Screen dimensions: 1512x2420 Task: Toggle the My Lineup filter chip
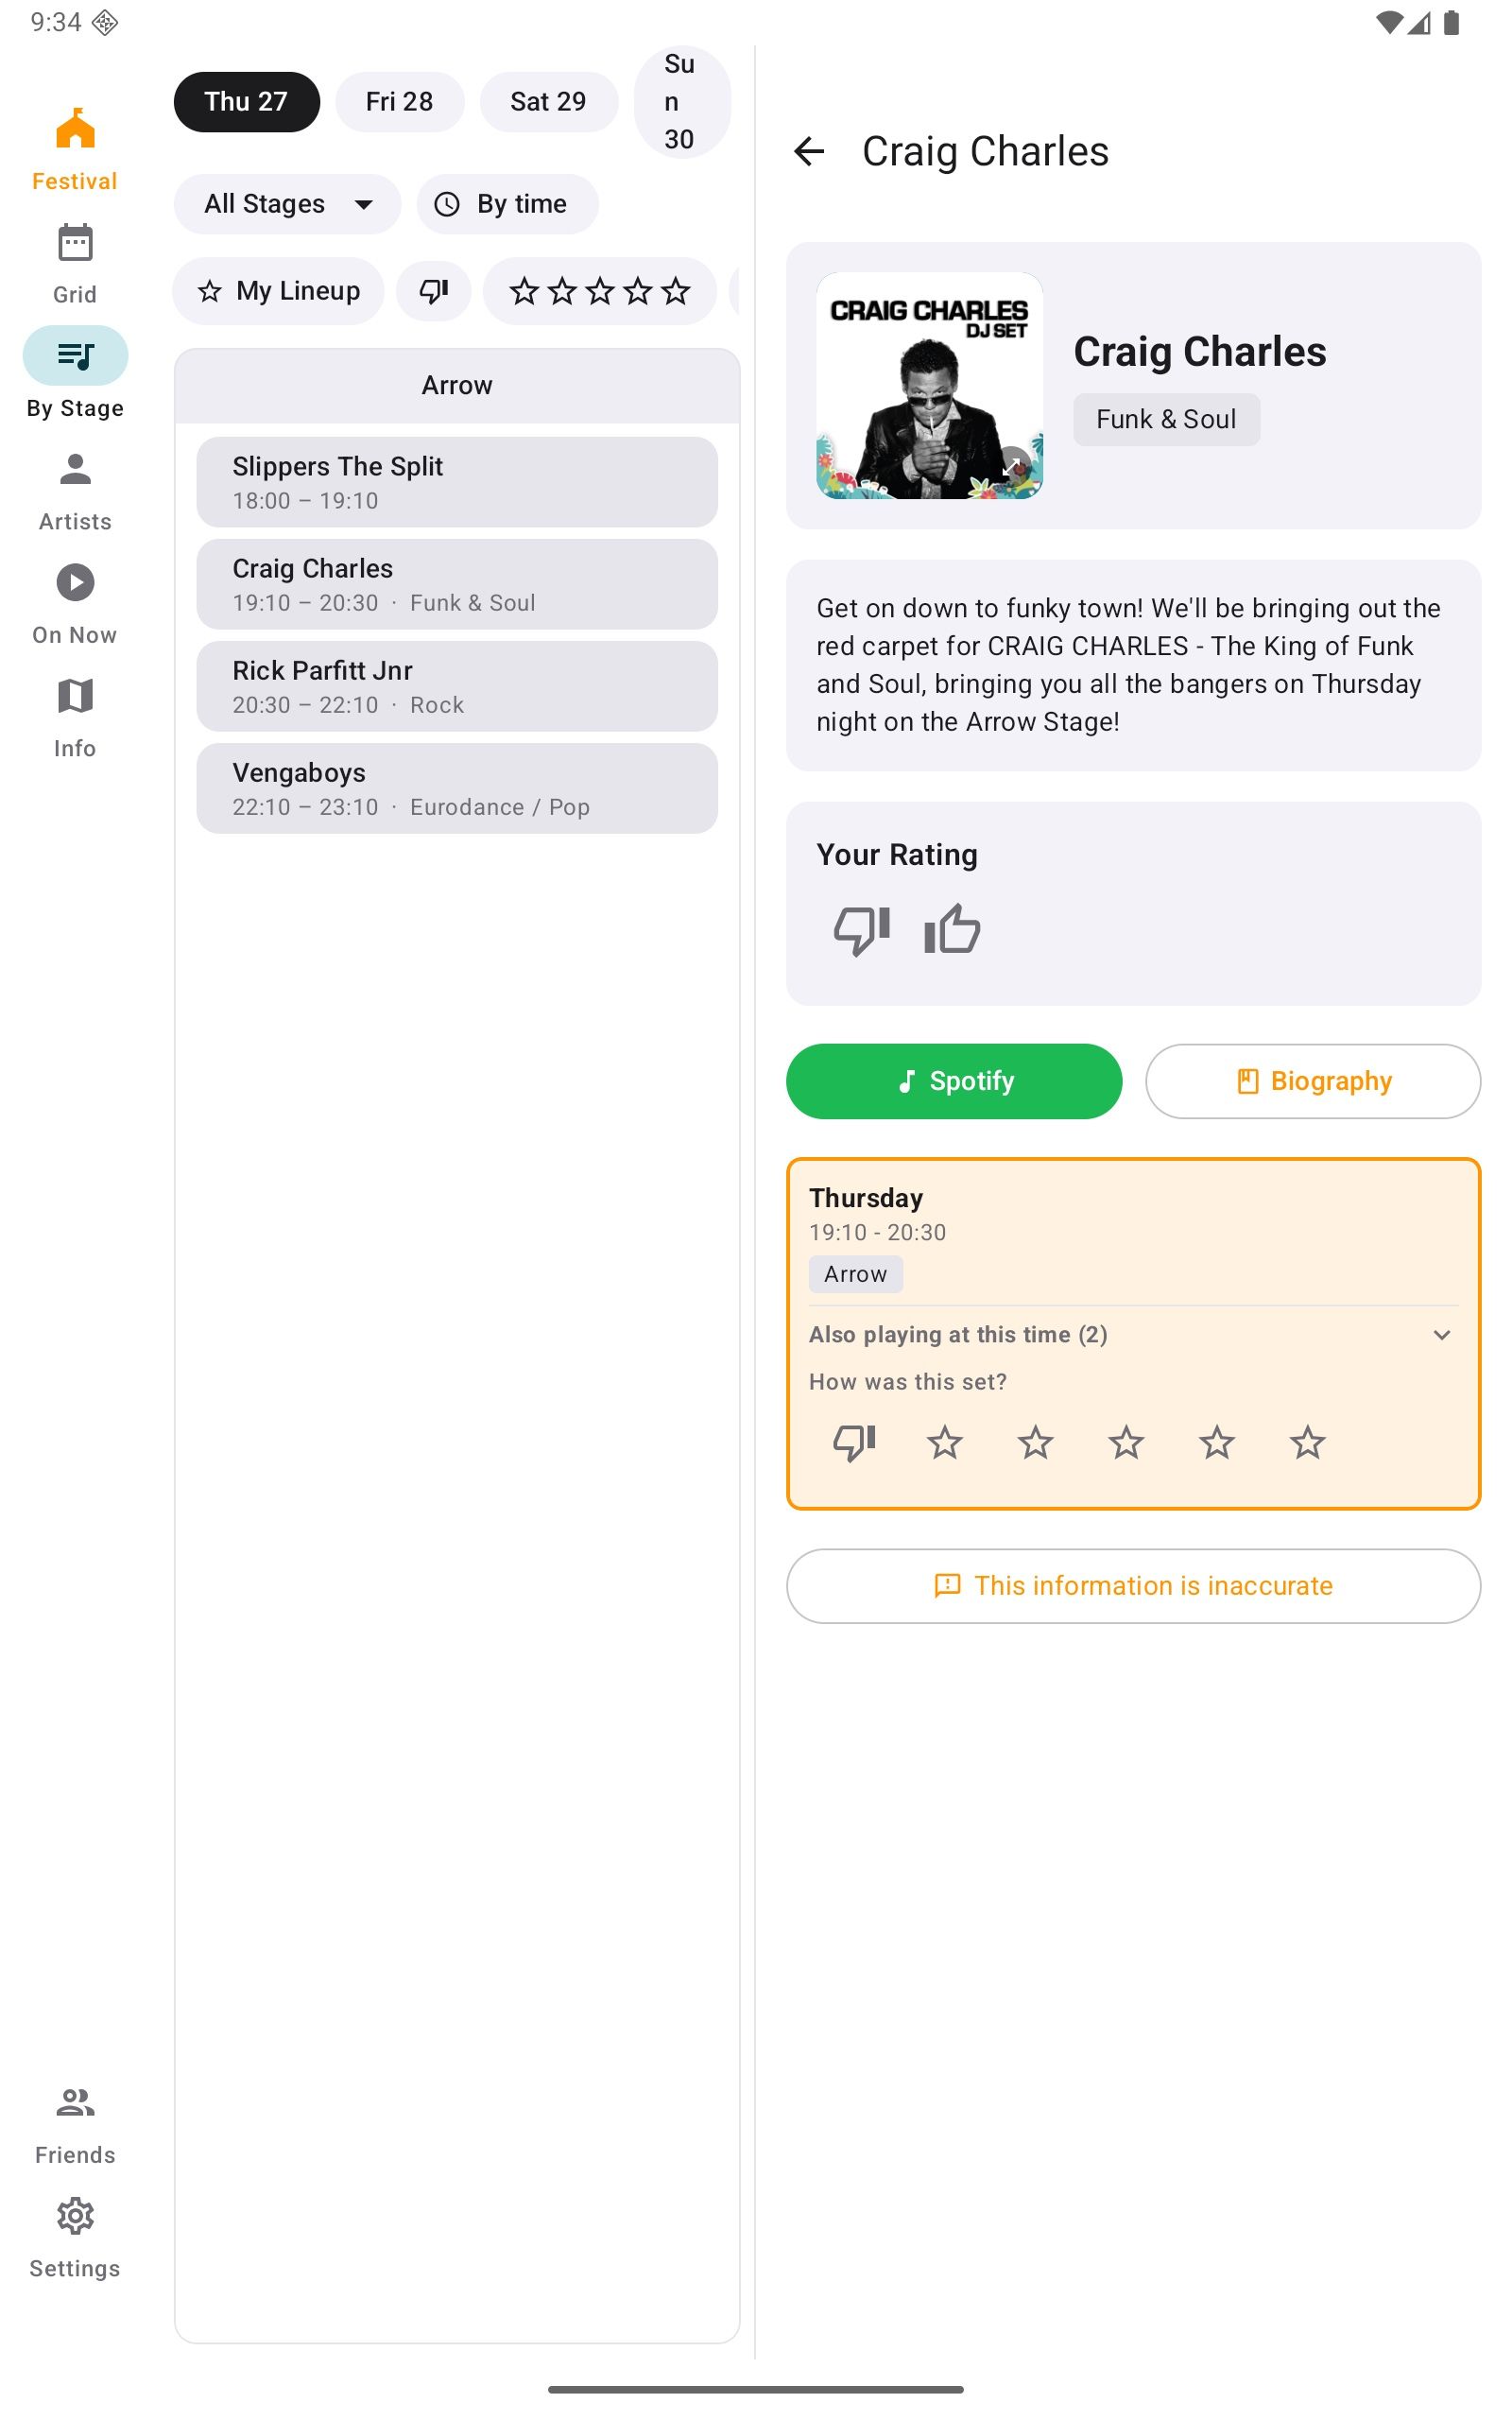pos(278,291)
